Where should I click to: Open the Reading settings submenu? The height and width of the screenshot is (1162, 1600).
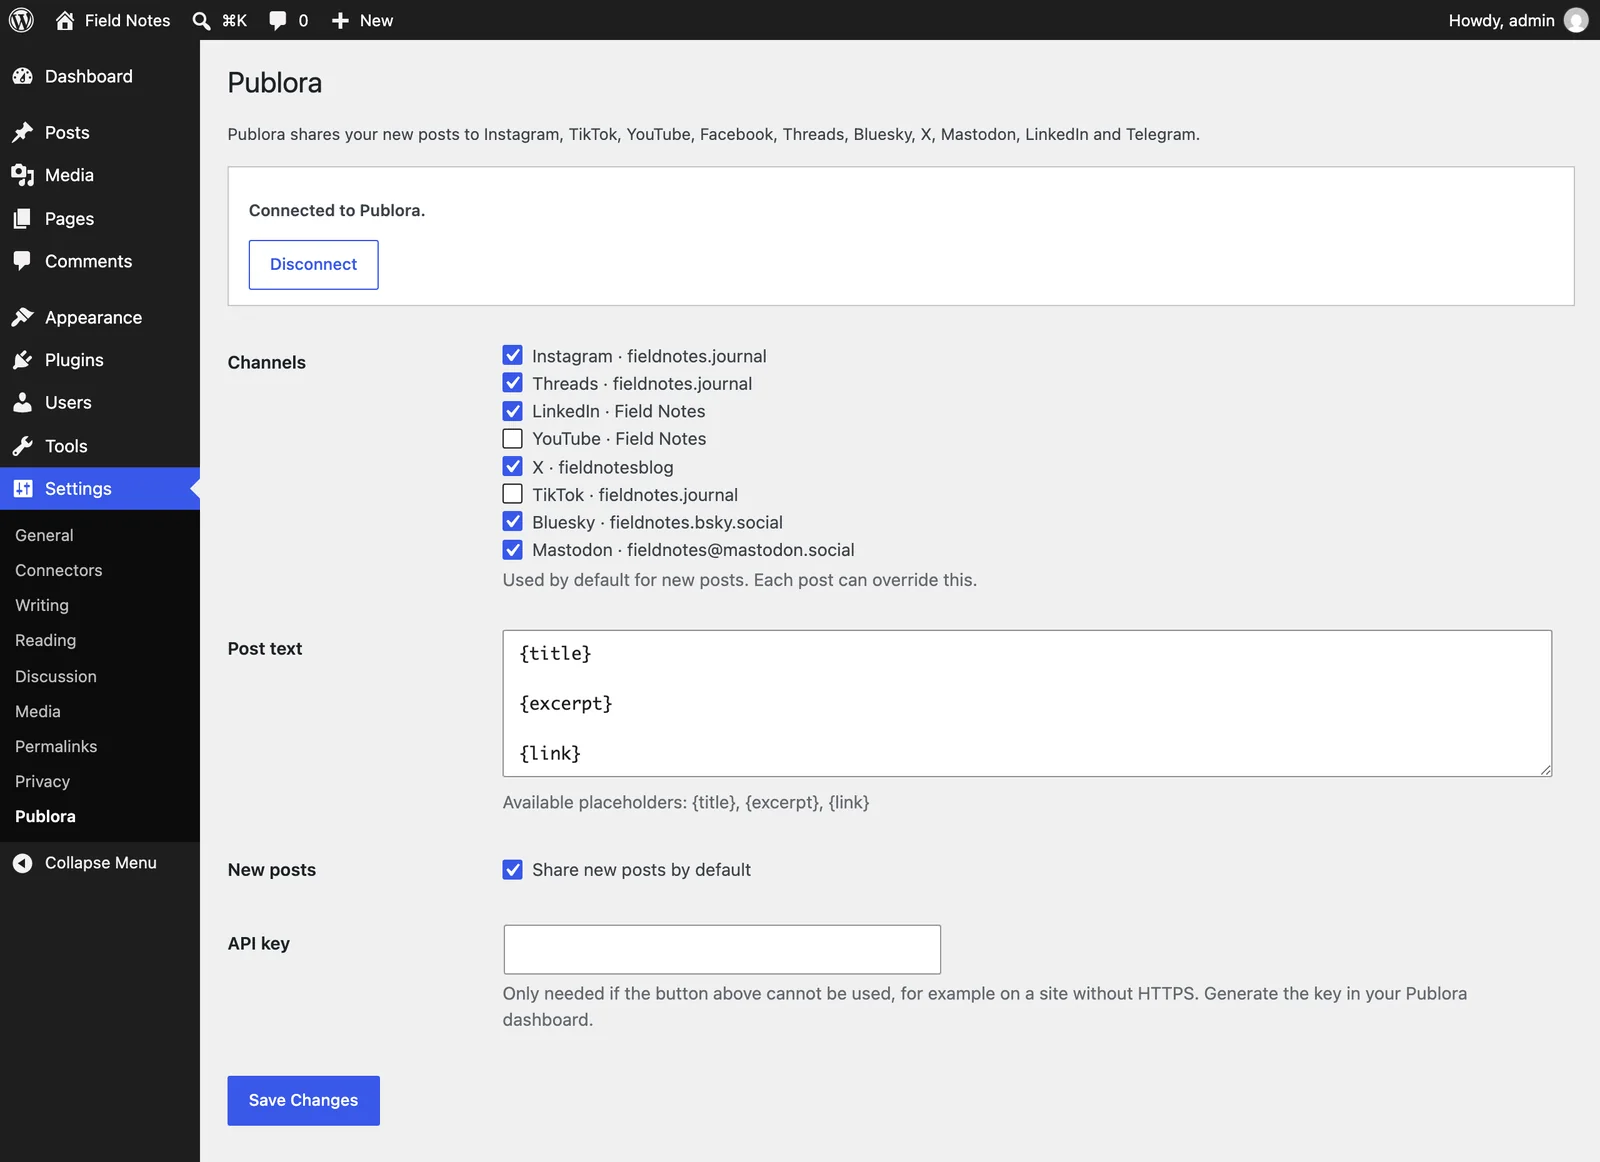[x=45, y=640]
